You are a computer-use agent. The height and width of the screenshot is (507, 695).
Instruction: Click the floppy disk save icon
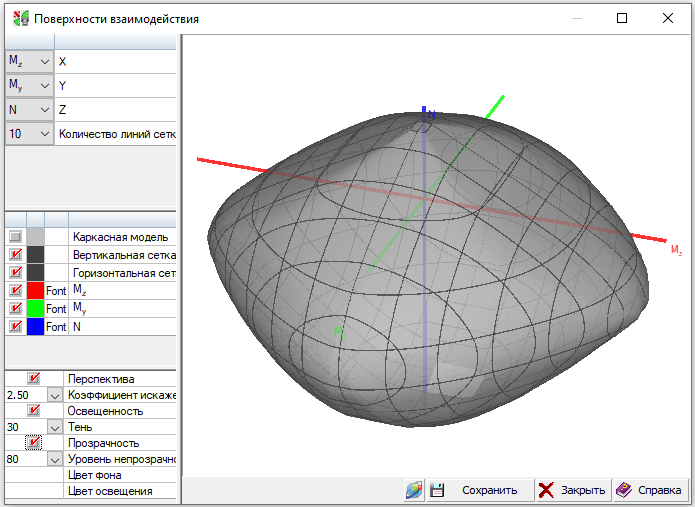point(437,490)
